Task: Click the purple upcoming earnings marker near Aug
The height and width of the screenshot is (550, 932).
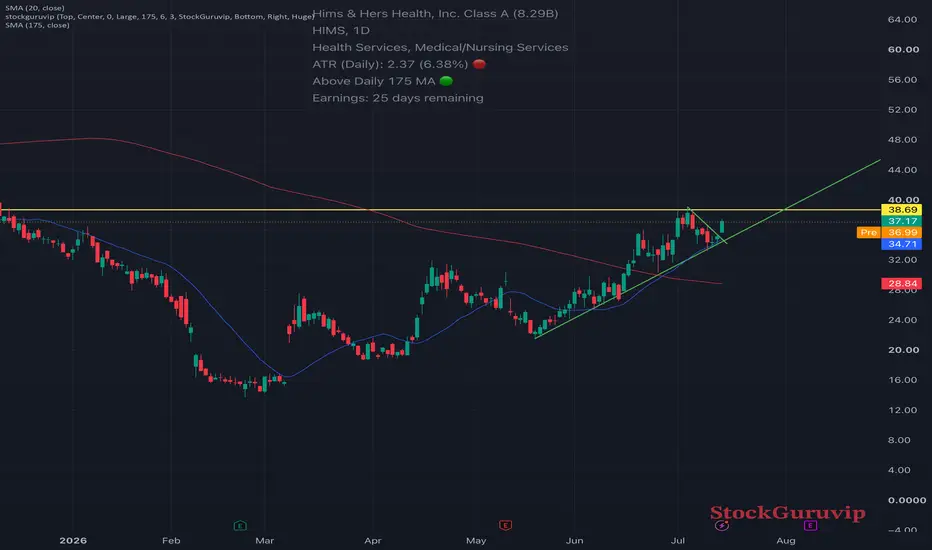Action: pyautogui.click(x=810, y=526)
